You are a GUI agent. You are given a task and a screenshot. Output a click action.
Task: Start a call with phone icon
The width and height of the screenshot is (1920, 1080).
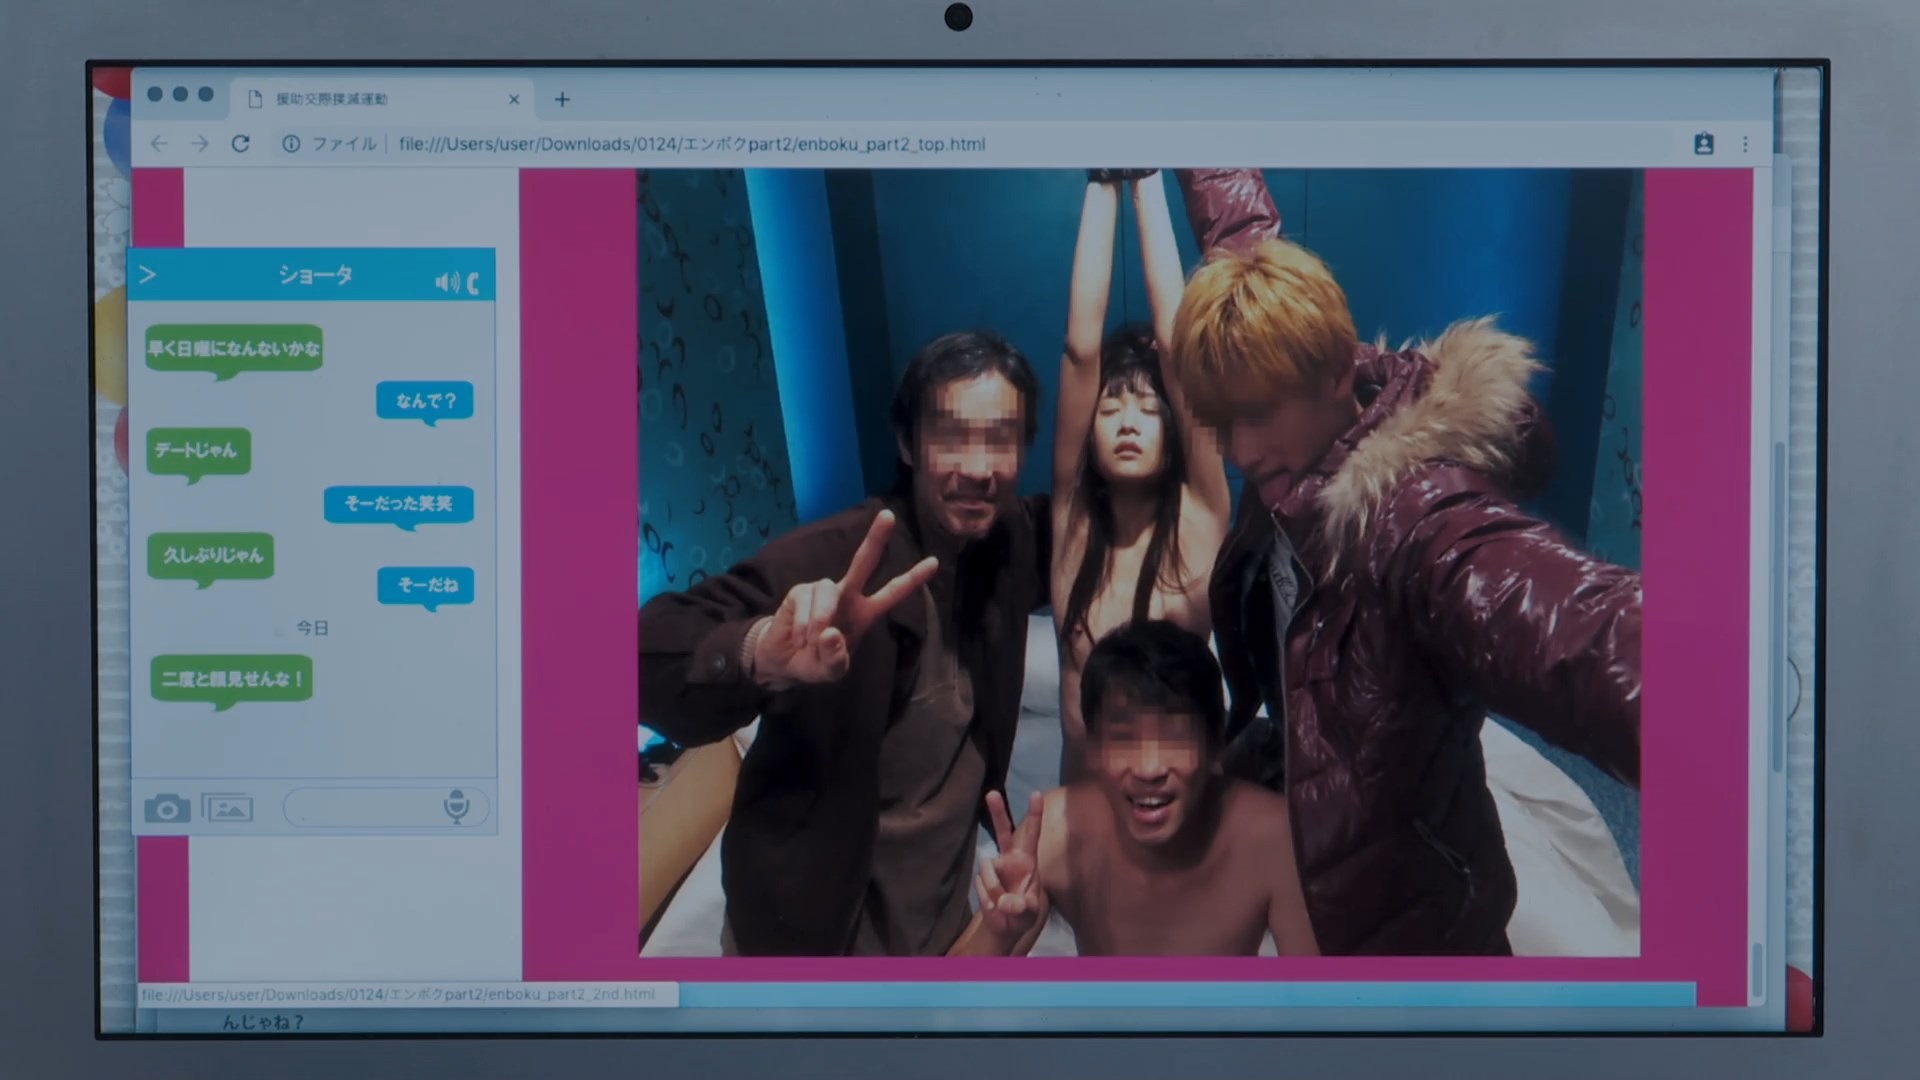(x=473, y=283)
